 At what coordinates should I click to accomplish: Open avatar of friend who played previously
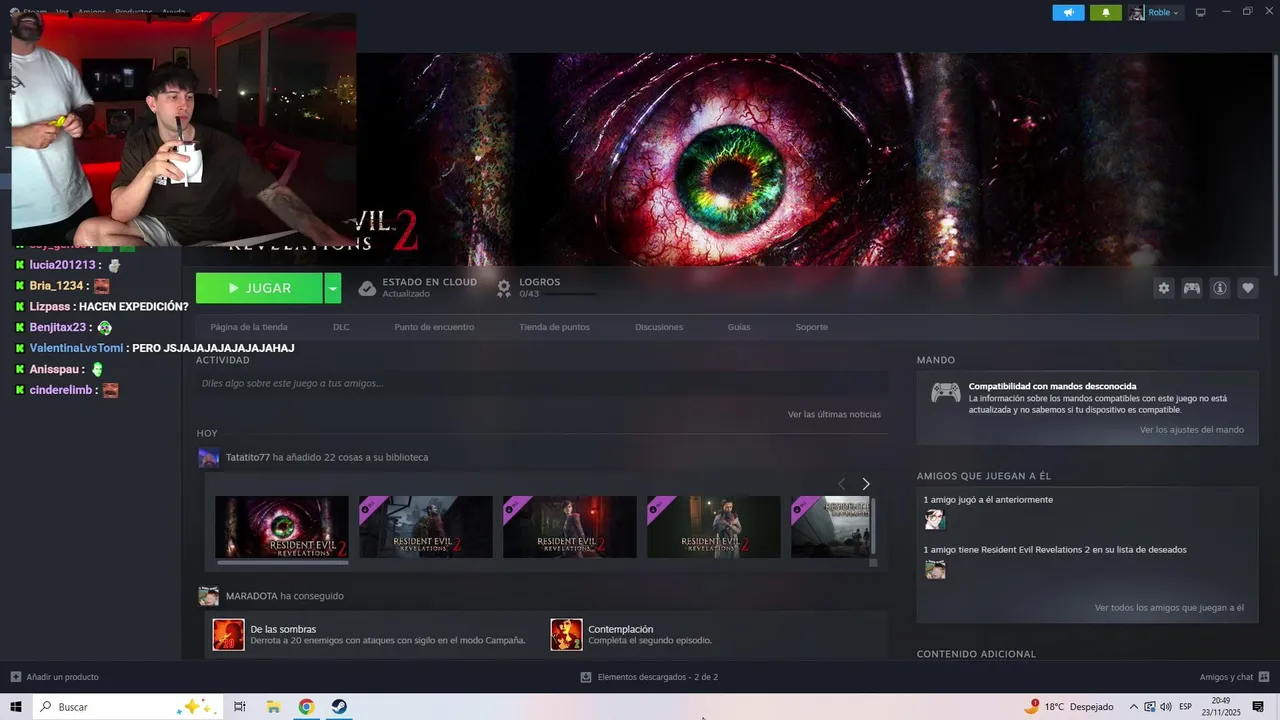click(x=935, y=520)
